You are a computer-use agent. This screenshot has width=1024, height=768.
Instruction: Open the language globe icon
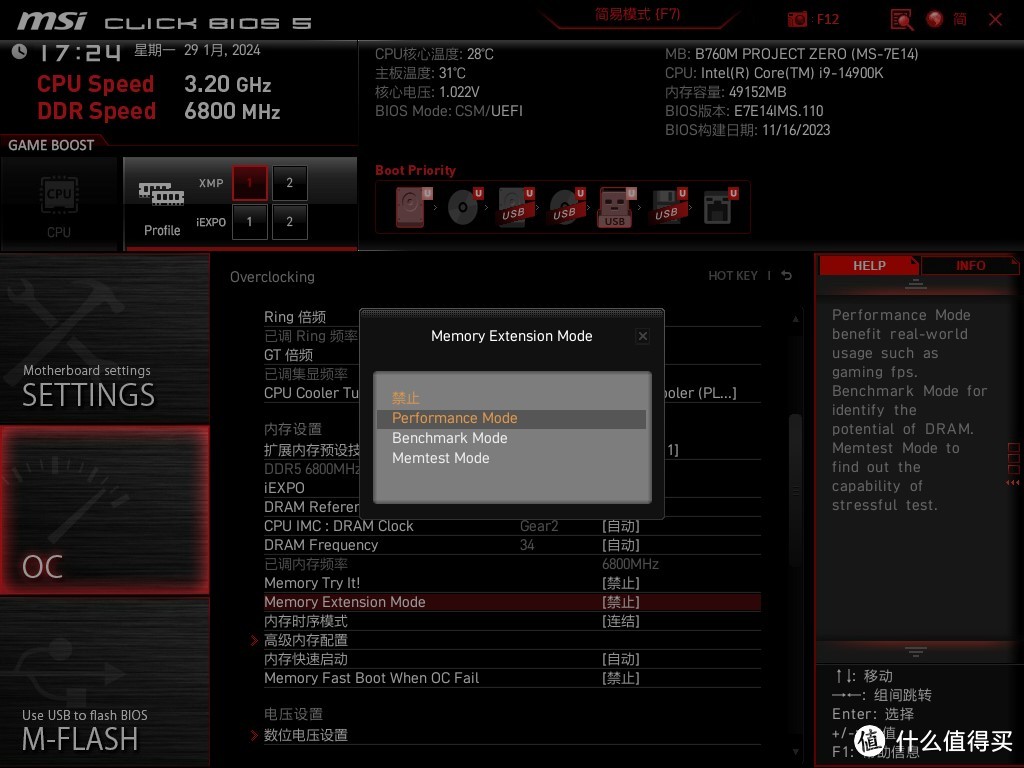pos(935,19)
